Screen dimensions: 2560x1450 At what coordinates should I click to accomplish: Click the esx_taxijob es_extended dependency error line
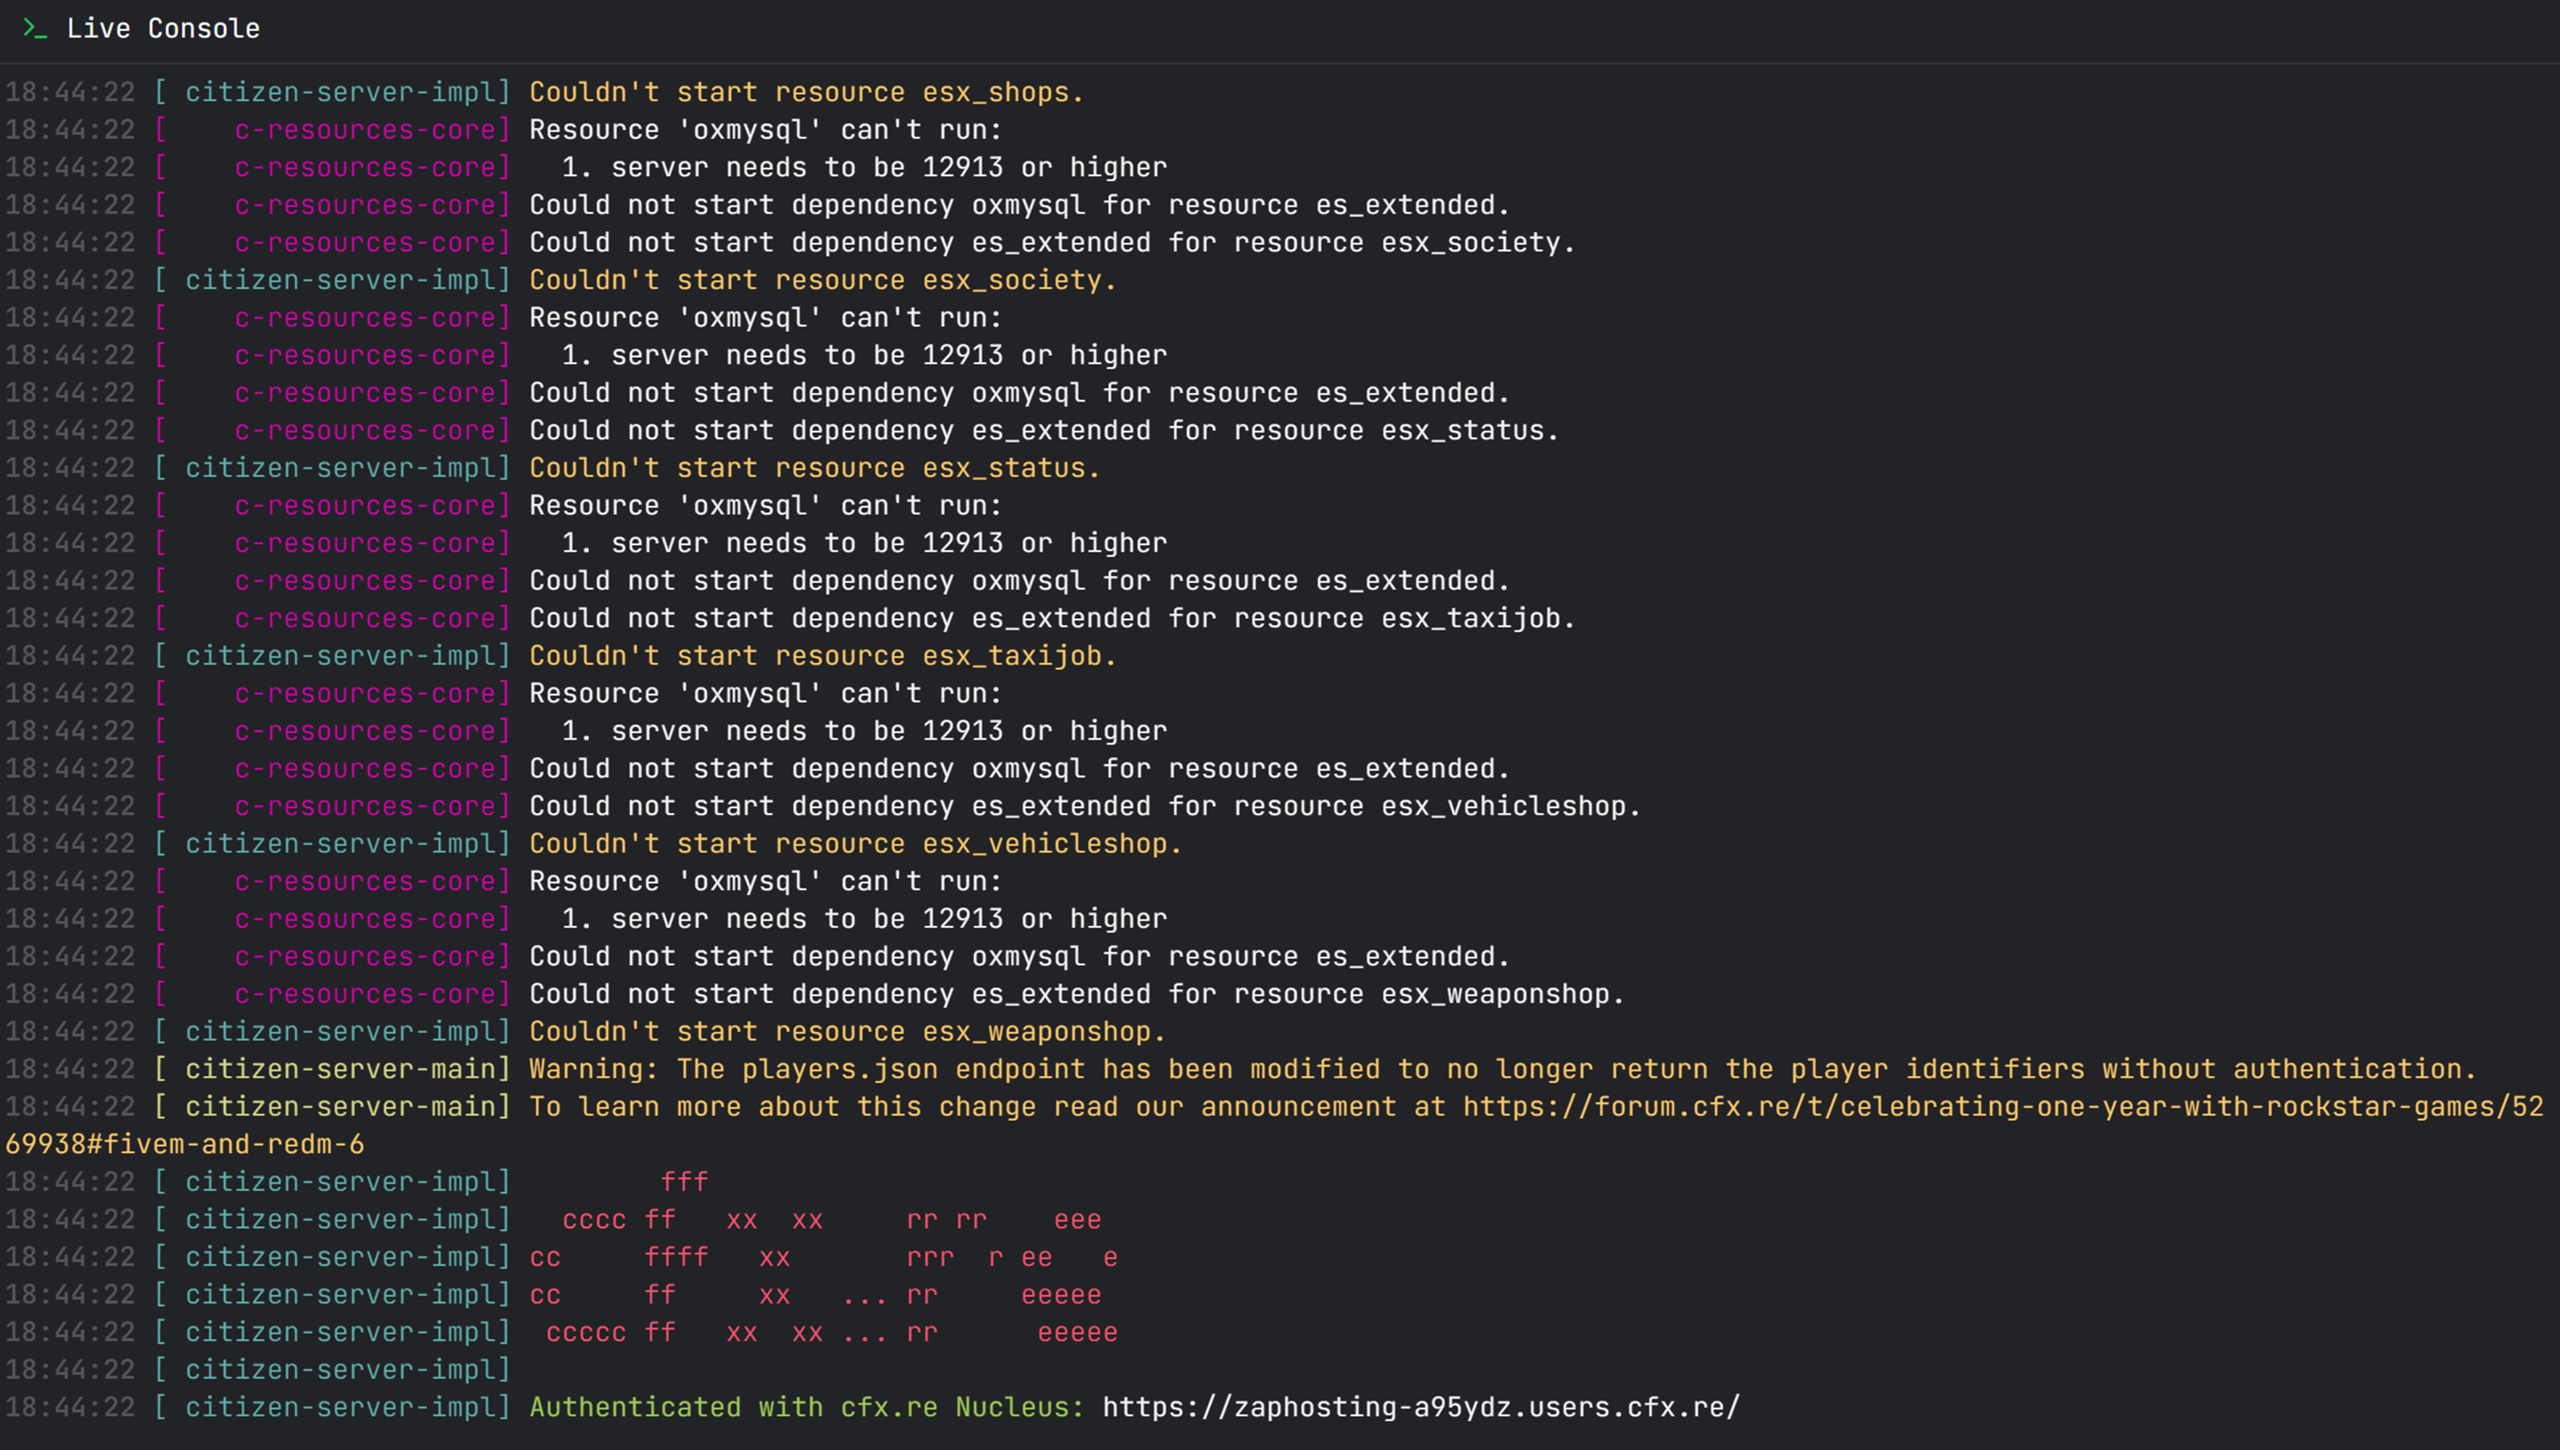point(1052,619)
